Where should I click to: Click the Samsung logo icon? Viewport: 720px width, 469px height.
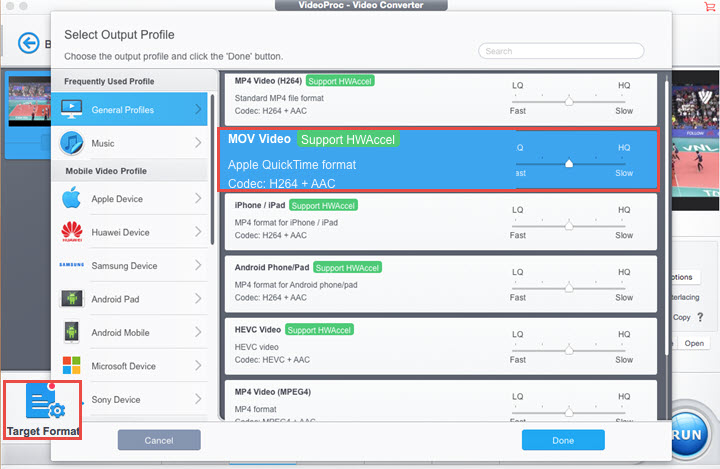[x=72, y=265]
